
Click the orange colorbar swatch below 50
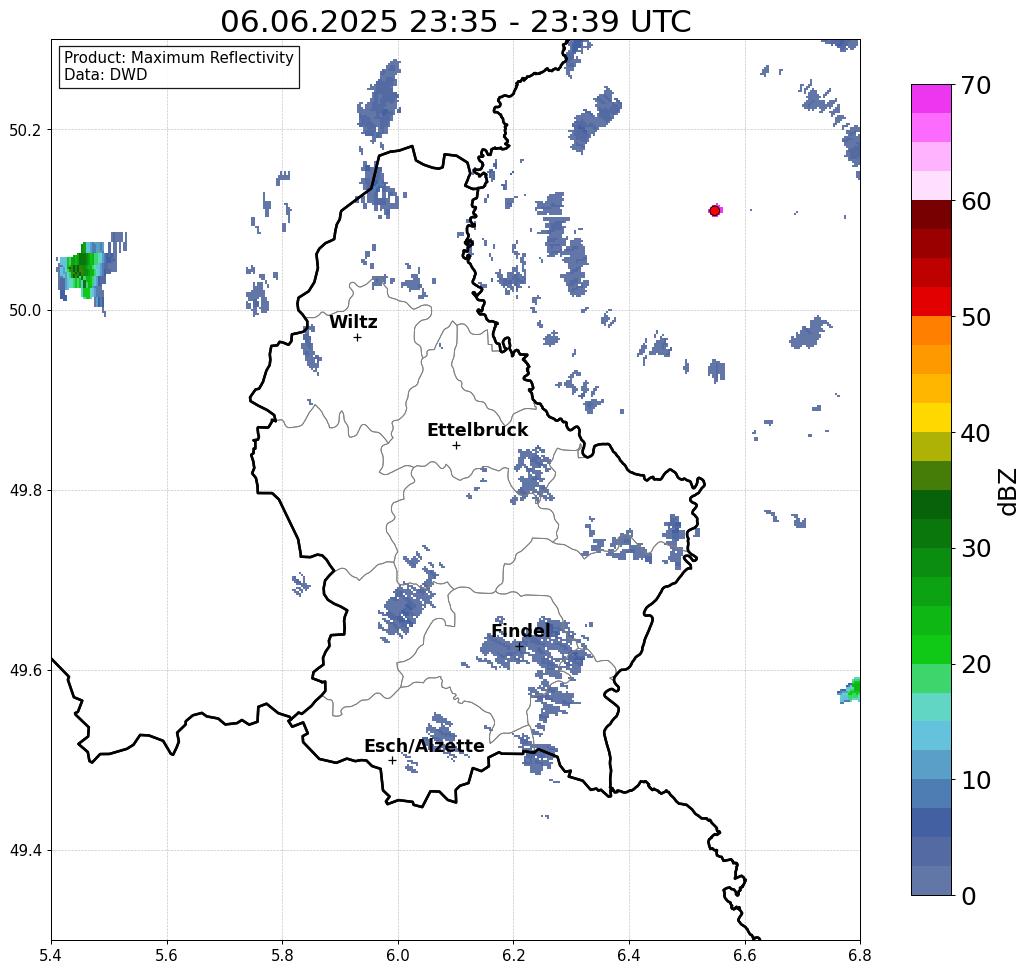[931, 331]
